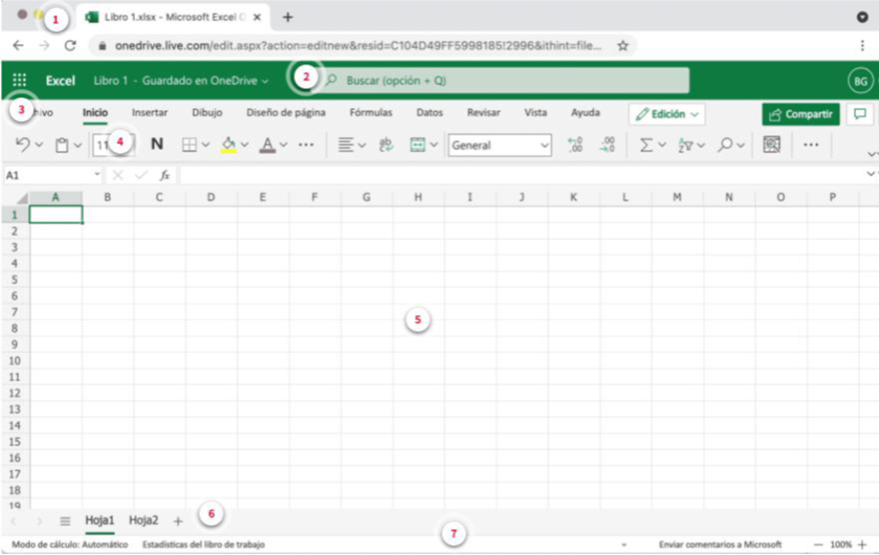This screenshot has height=555, width=879.
Task: Click Enviar comentarios a Microsoft link
Action: [x=720, y=544]
